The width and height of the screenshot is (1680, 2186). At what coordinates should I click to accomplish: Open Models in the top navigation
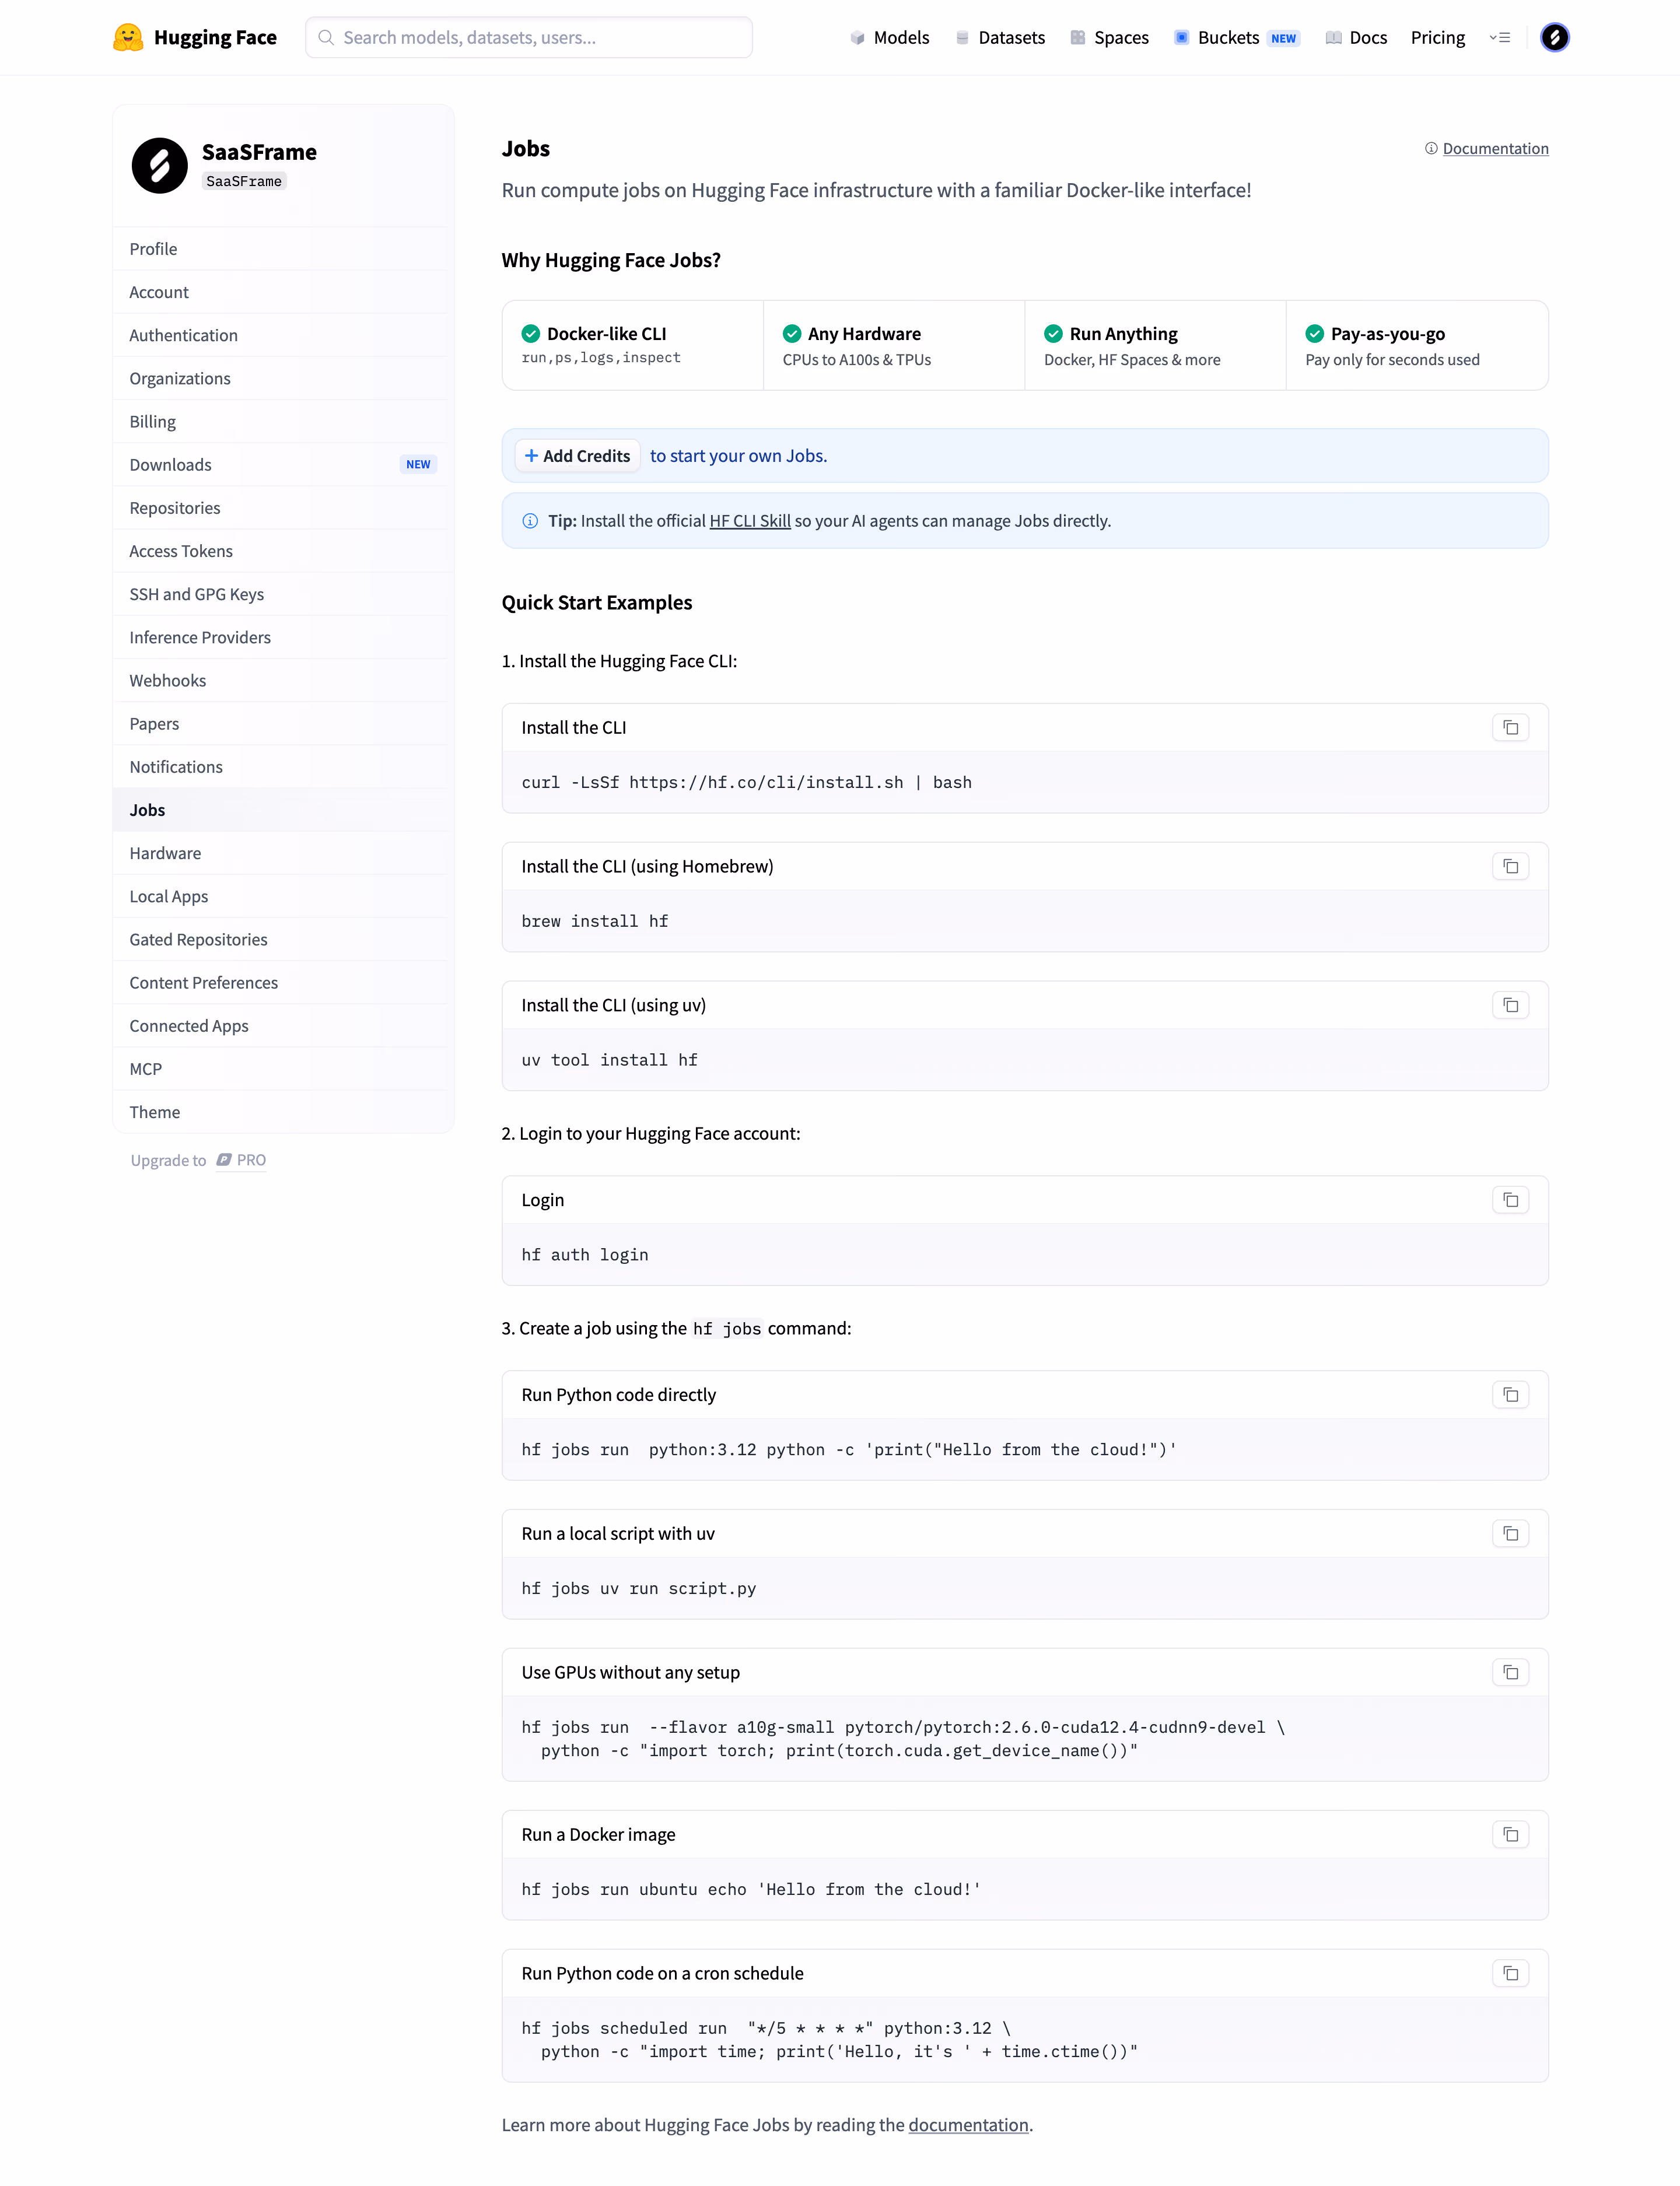[889, 38]
